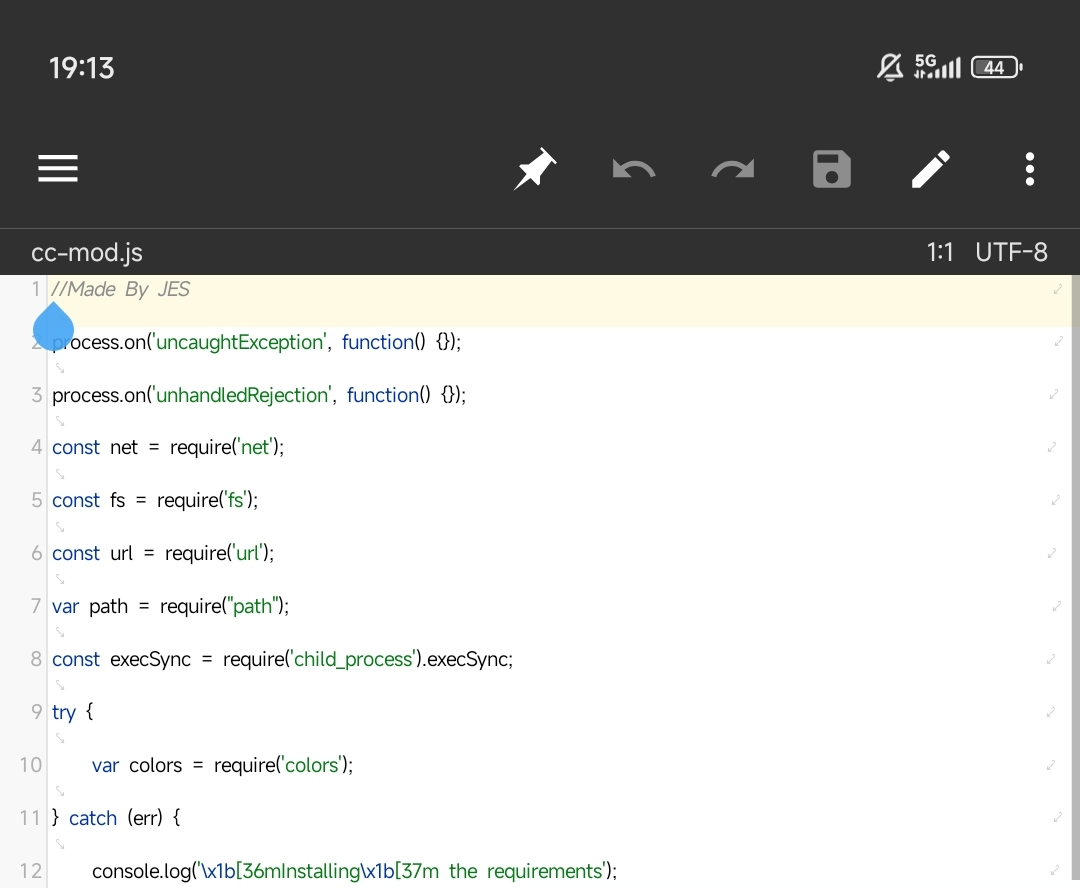
Task: Open the hamburger navigation menu
Action: point(58,169)
